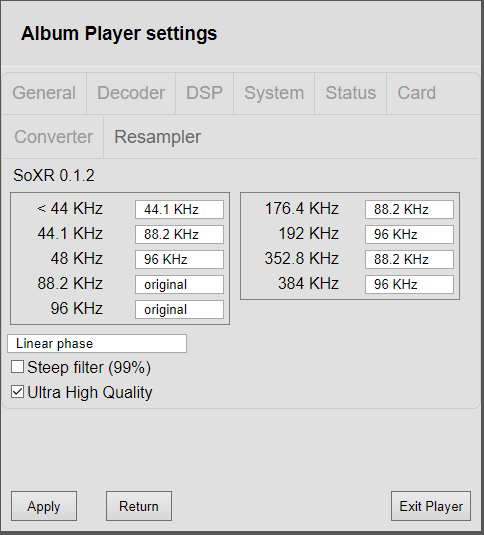Select the DSP tab
The width and height of the screenshot is (484, 535).
tap(204, 93)
